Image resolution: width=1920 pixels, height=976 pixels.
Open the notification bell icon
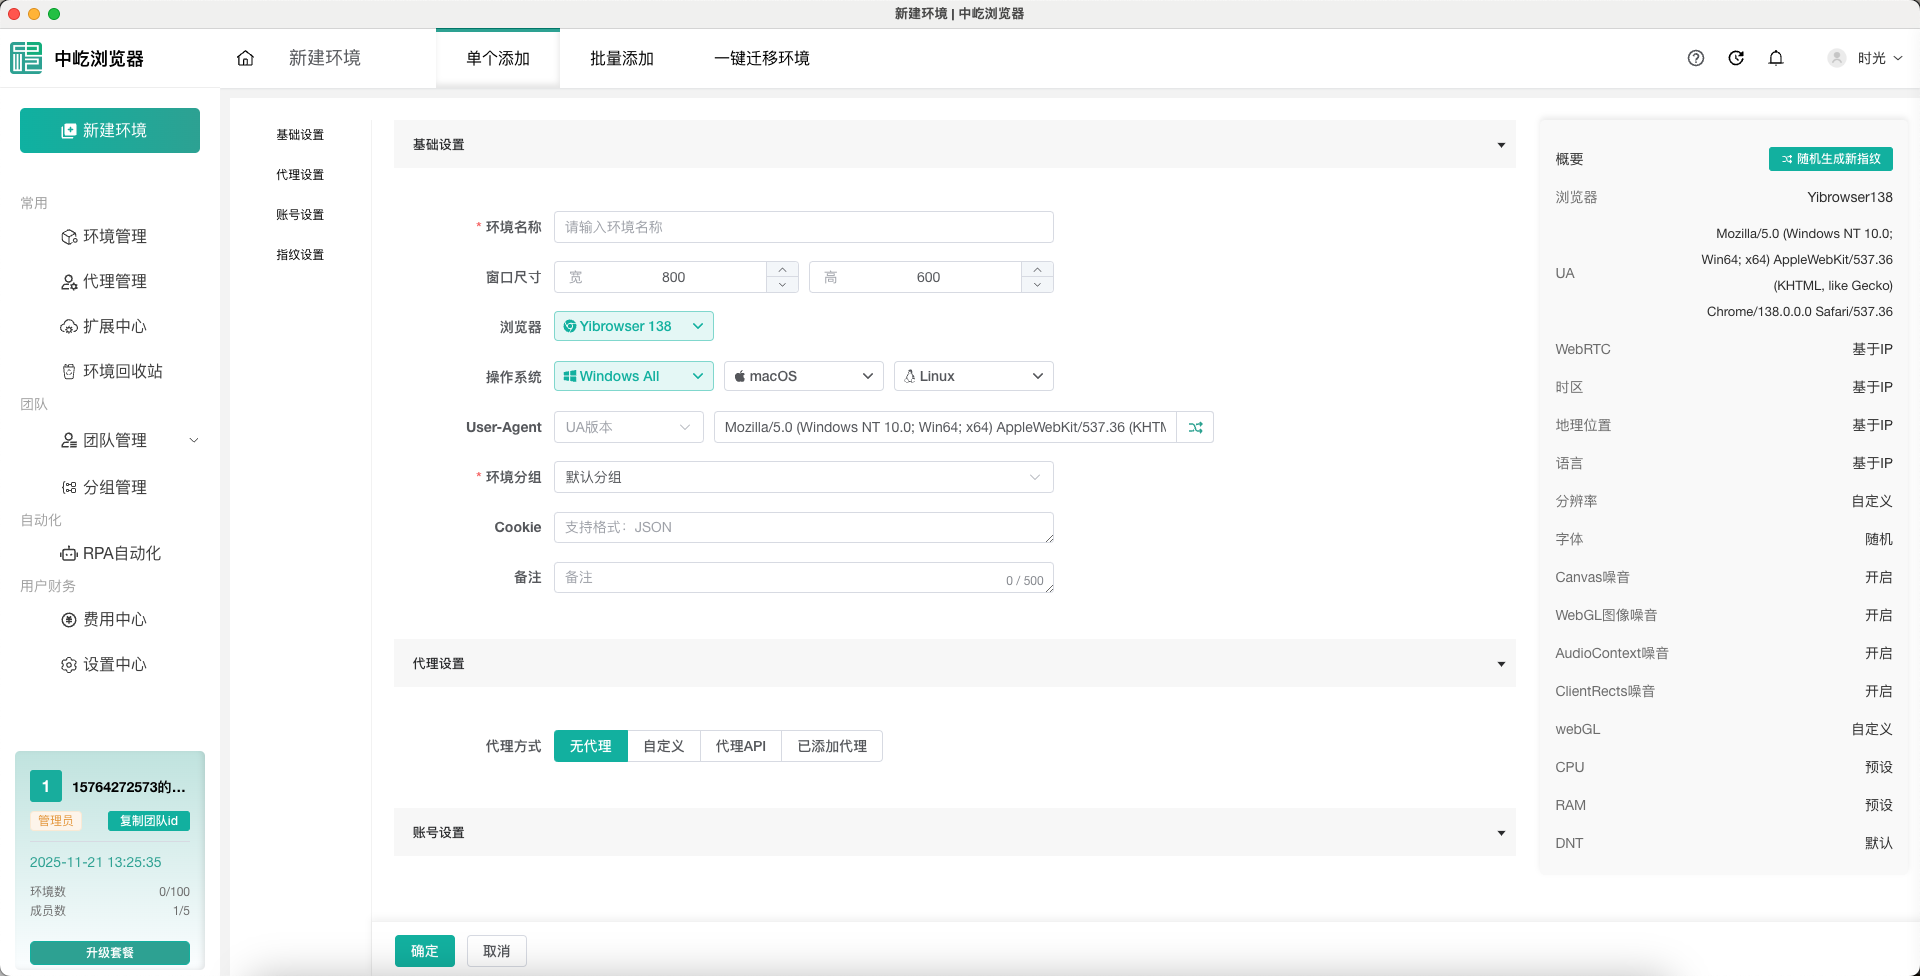[1776, 58]
